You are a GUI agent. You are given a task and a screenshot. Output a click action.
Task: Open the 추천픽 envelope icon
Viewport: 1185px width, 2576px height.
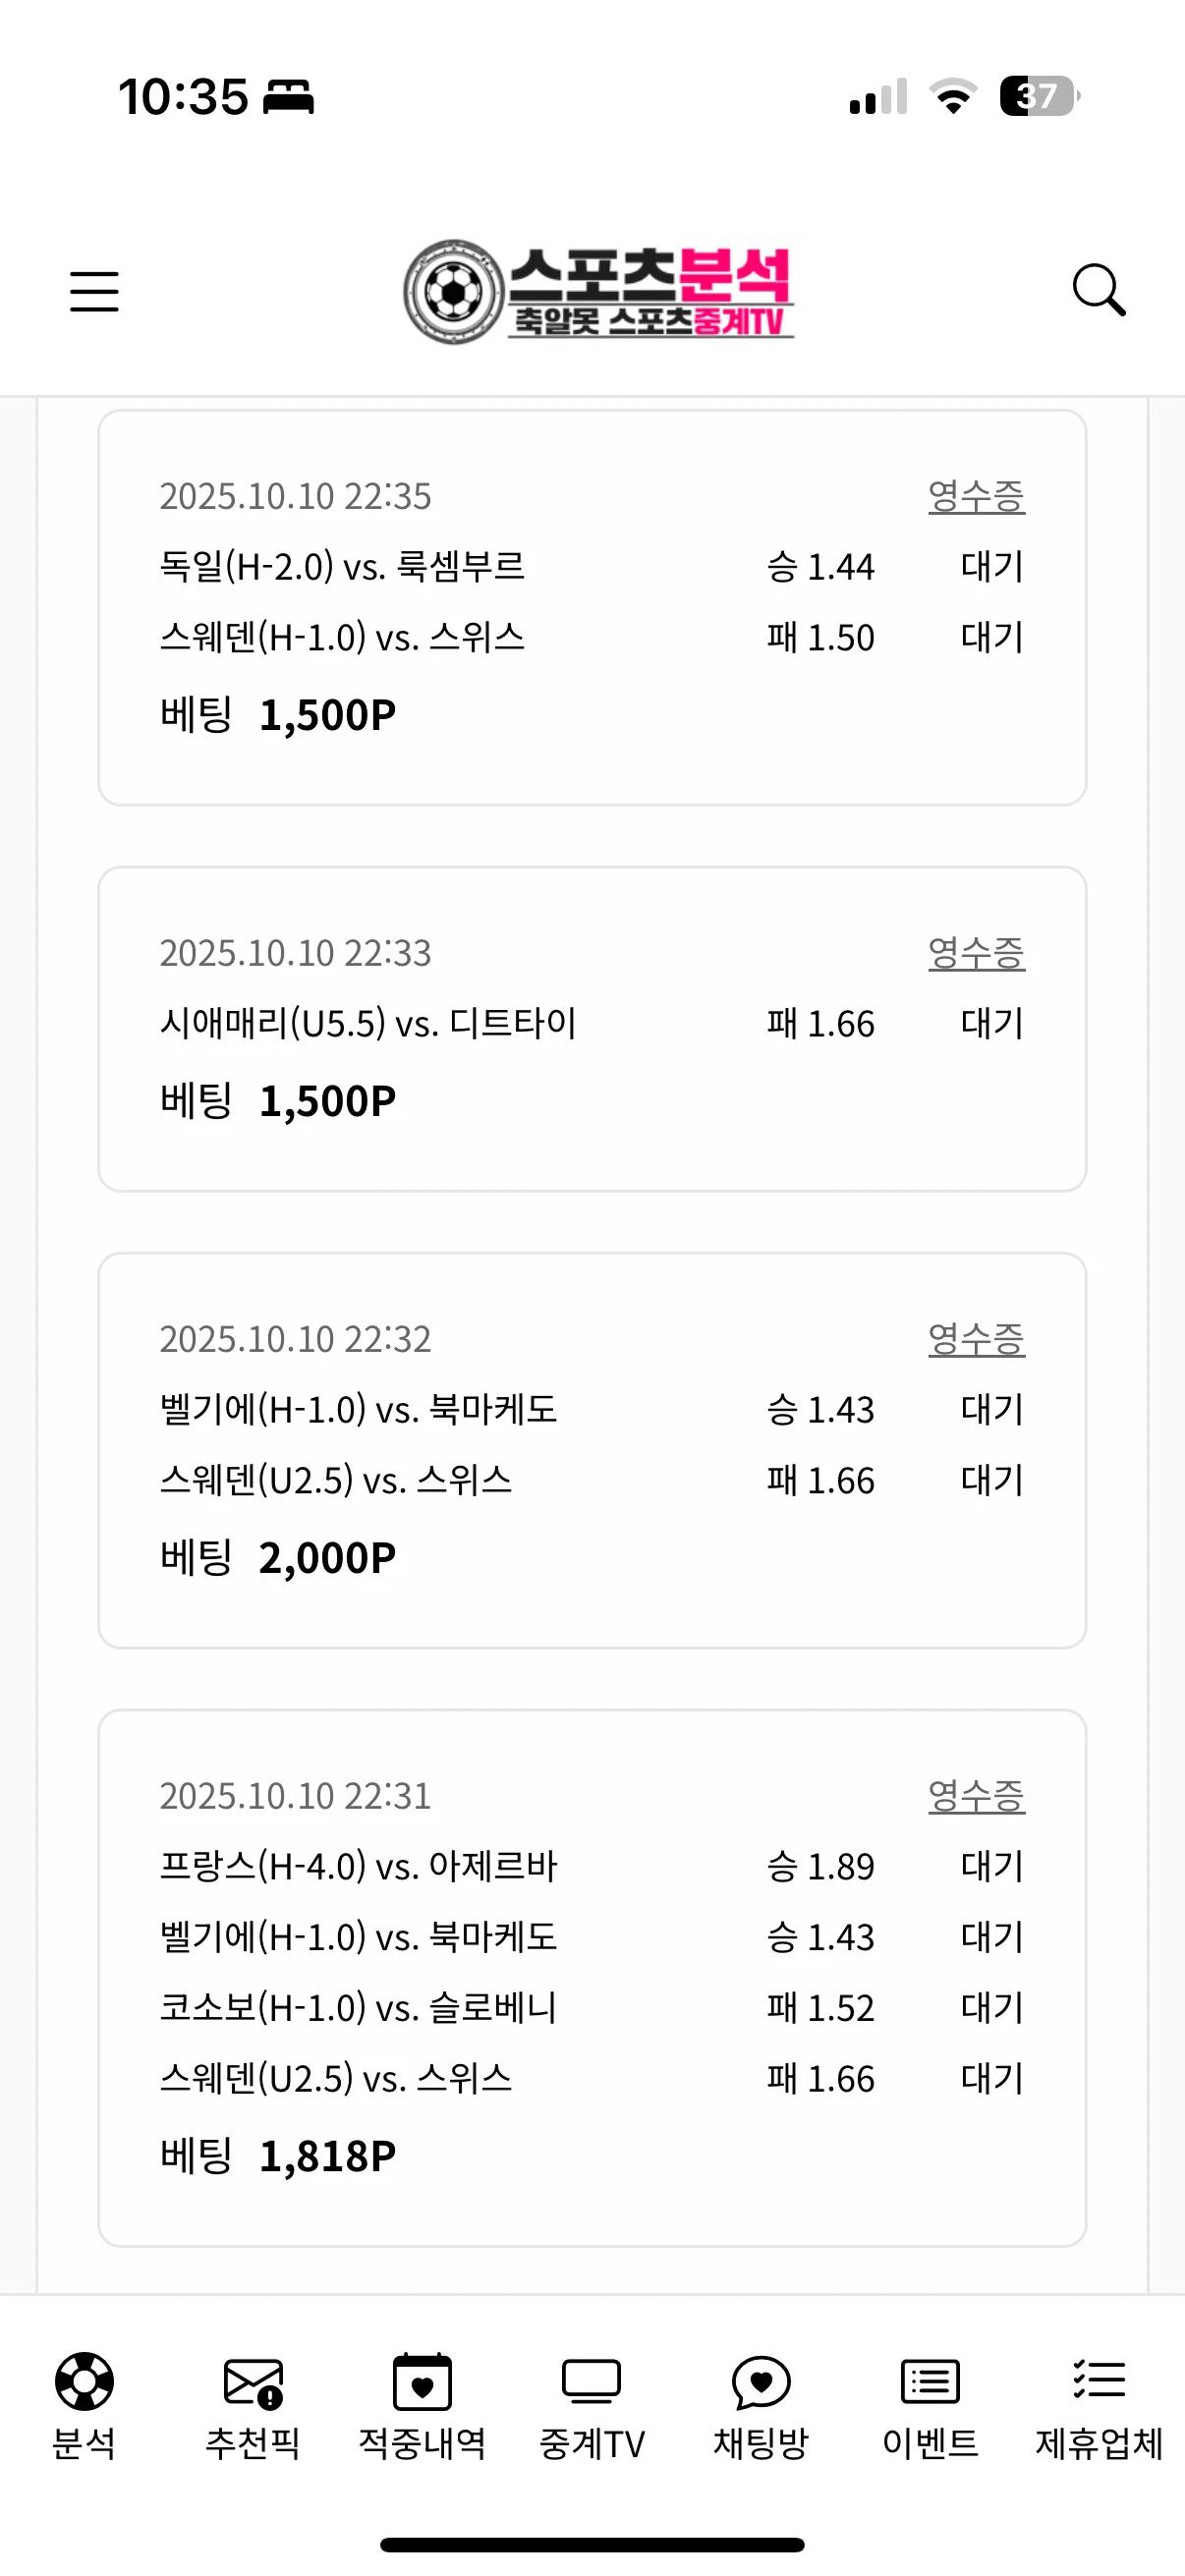[x=253, y=2382]
